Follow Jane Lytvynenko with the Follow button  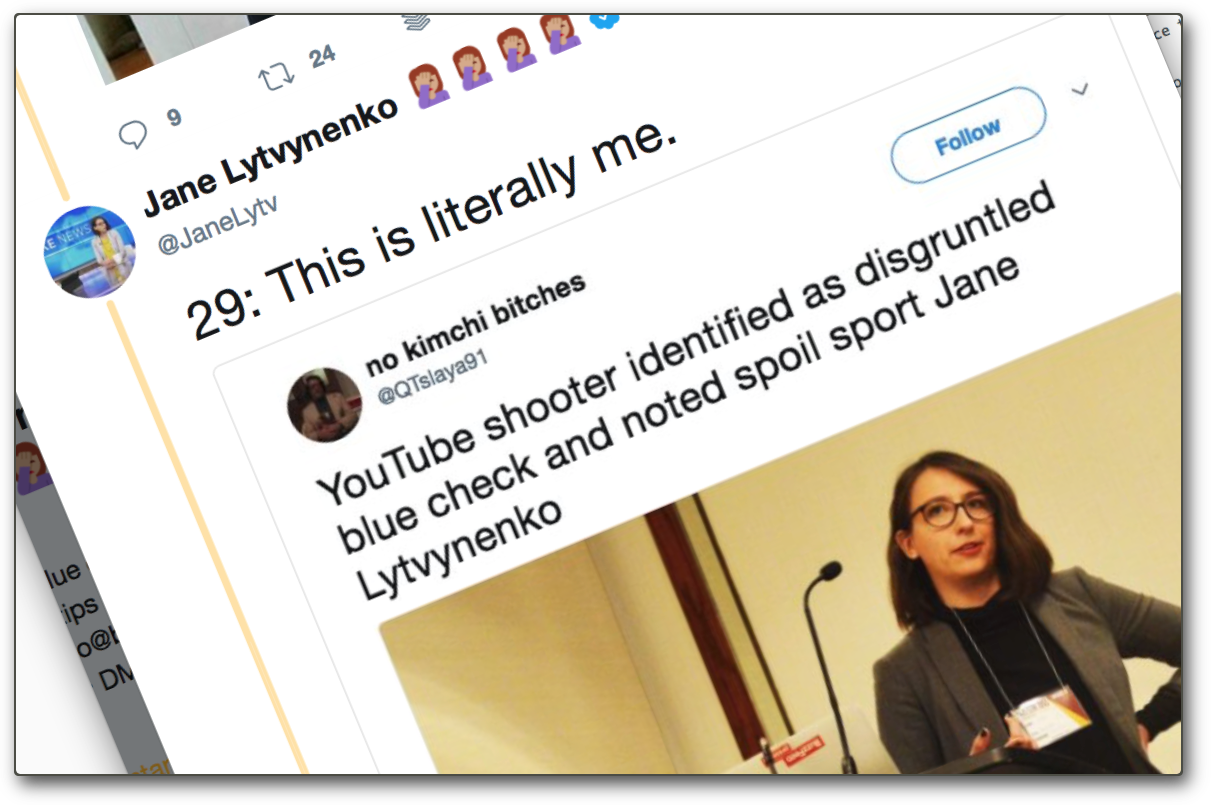tap(968, 135)
